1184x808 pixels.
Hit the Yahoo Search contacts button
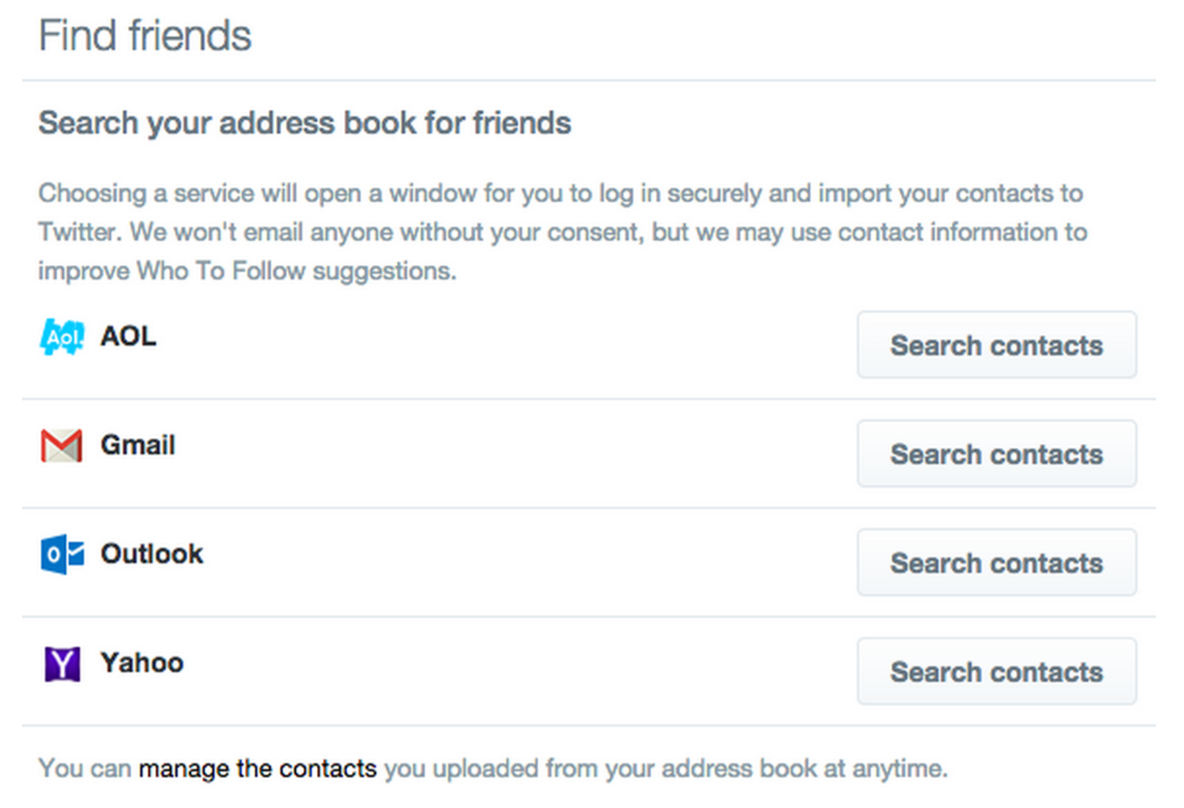pyautogui.click(x=996, y=672)
